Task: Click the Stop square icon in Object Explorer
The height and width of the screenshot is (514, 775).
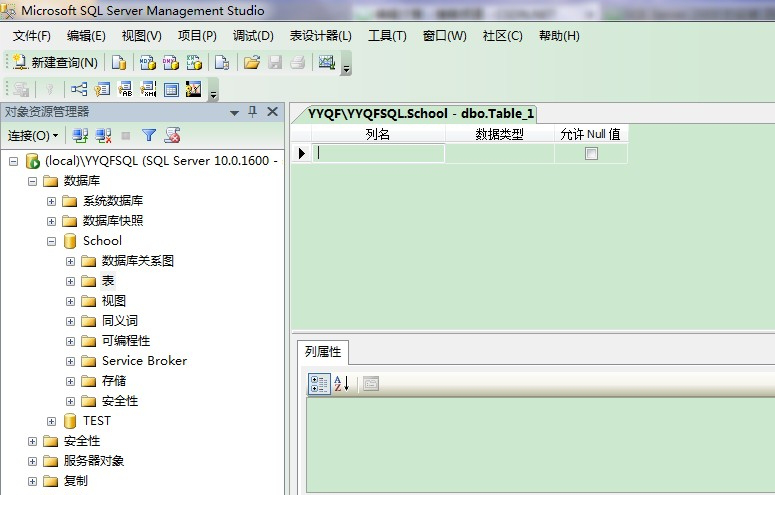Action: click(126, 135)
